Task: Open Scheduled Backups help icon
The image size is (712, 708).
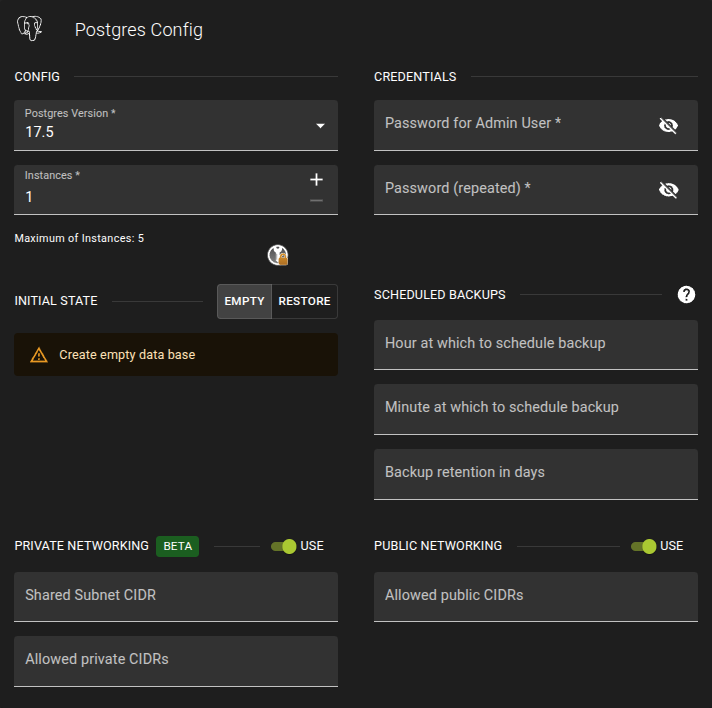Action: click(x=686, y=295)
